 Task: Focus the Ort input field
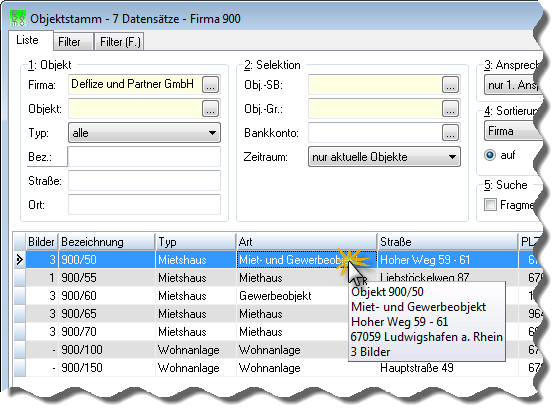point(144,205)
